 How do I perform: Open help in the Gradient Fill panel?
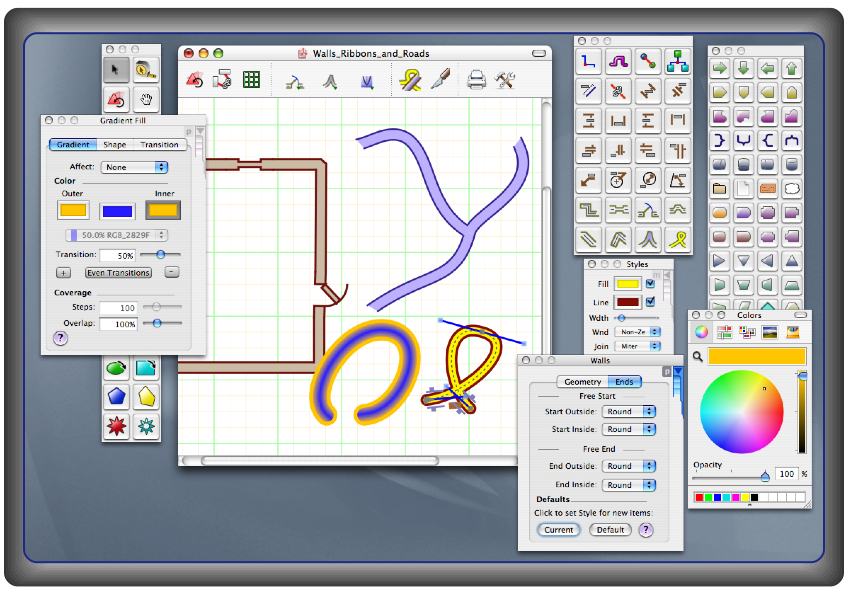click(x=60, y=338)
